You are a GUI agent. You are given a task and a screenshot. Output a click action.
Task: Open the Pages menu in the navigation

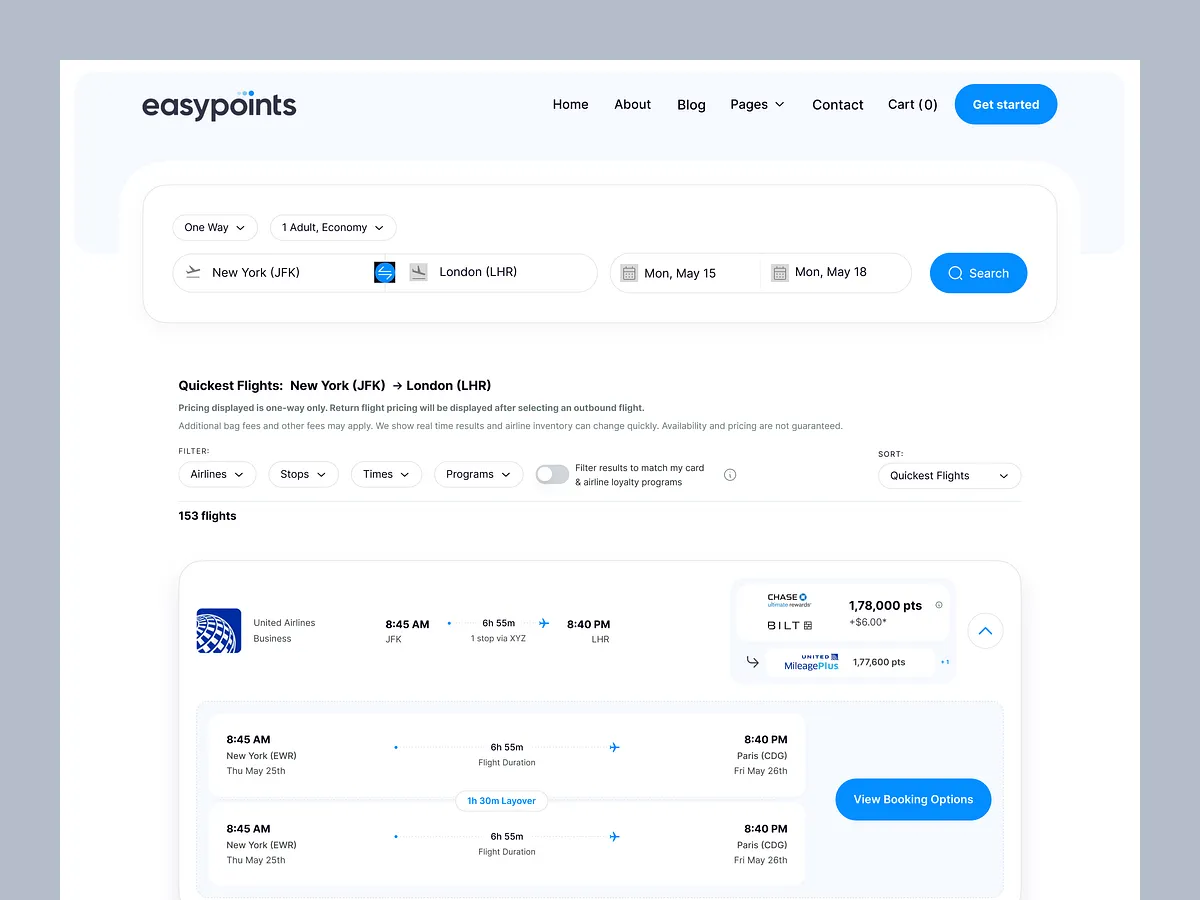(x=757, y=104)
